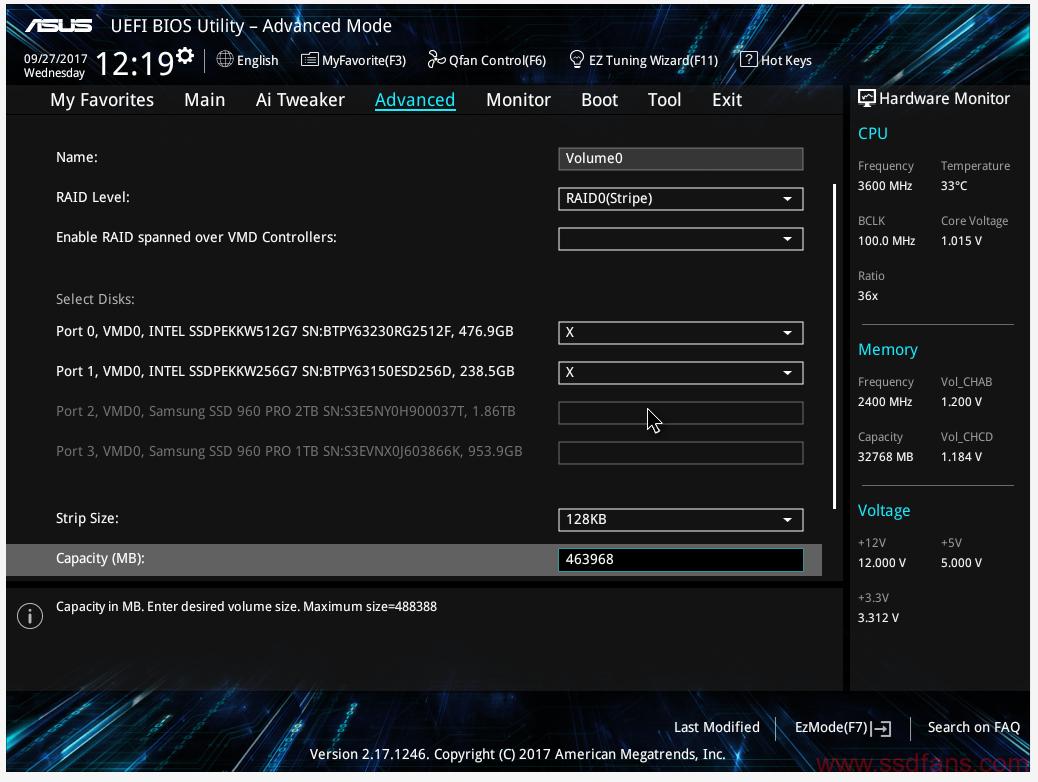Expand RAID spanned over VMD Controllers dropdown
The image size is (1038, 782).
coord(681,239)
